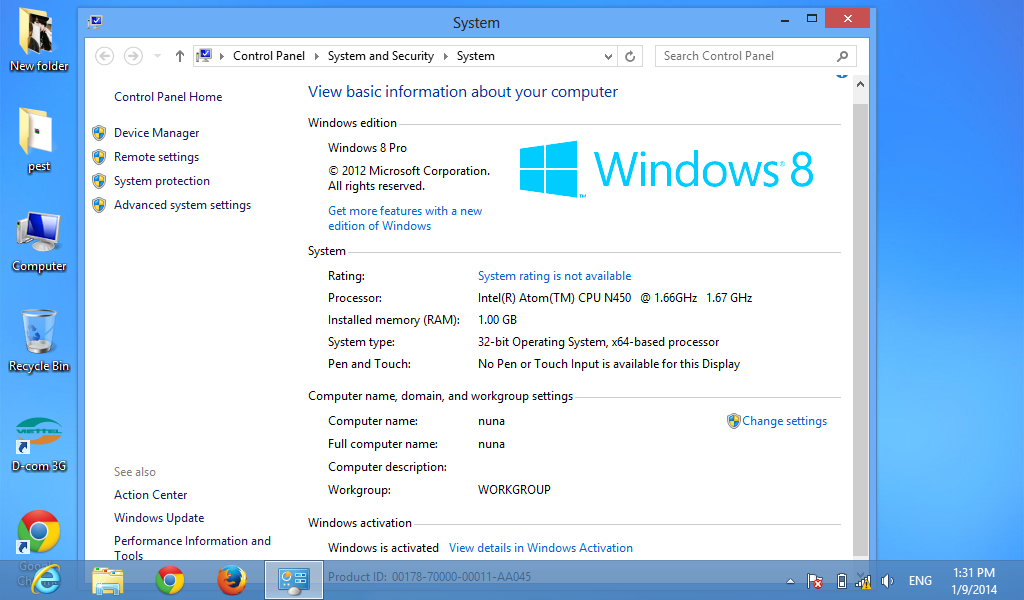The width and height of the screenshot is (1024, 600).
Task: Open Advanced system settings
Action: click(x=182, y=205)
